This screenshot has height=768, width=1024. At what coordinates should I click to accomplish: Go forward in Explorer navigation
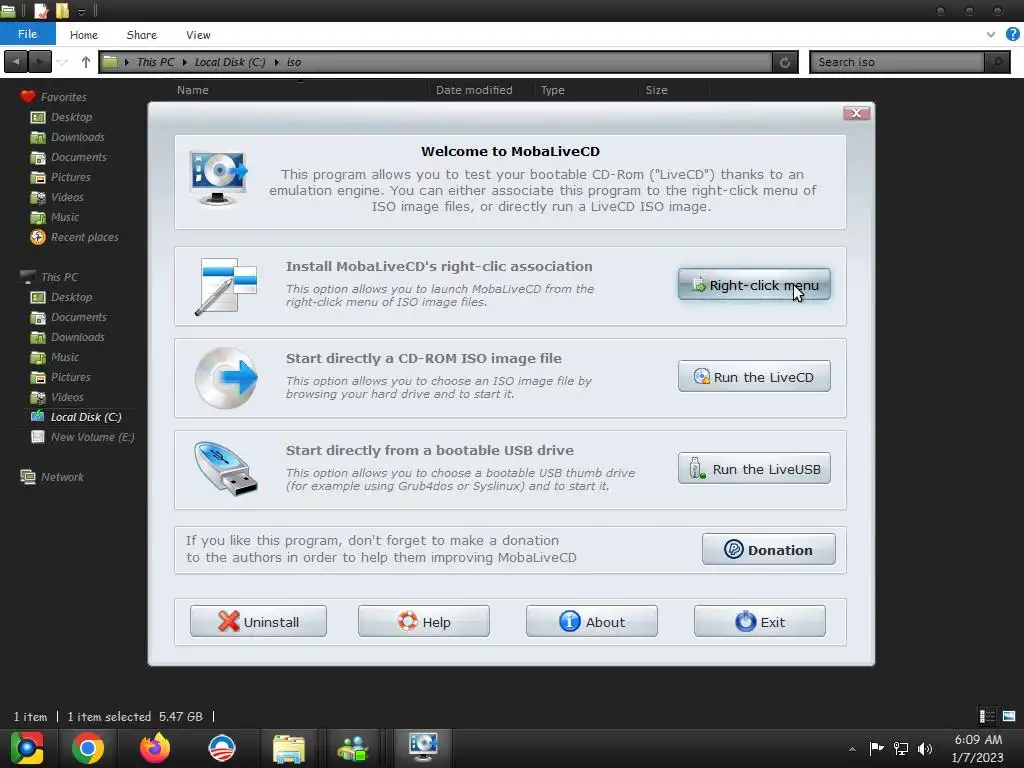click(x=39, y=62)
